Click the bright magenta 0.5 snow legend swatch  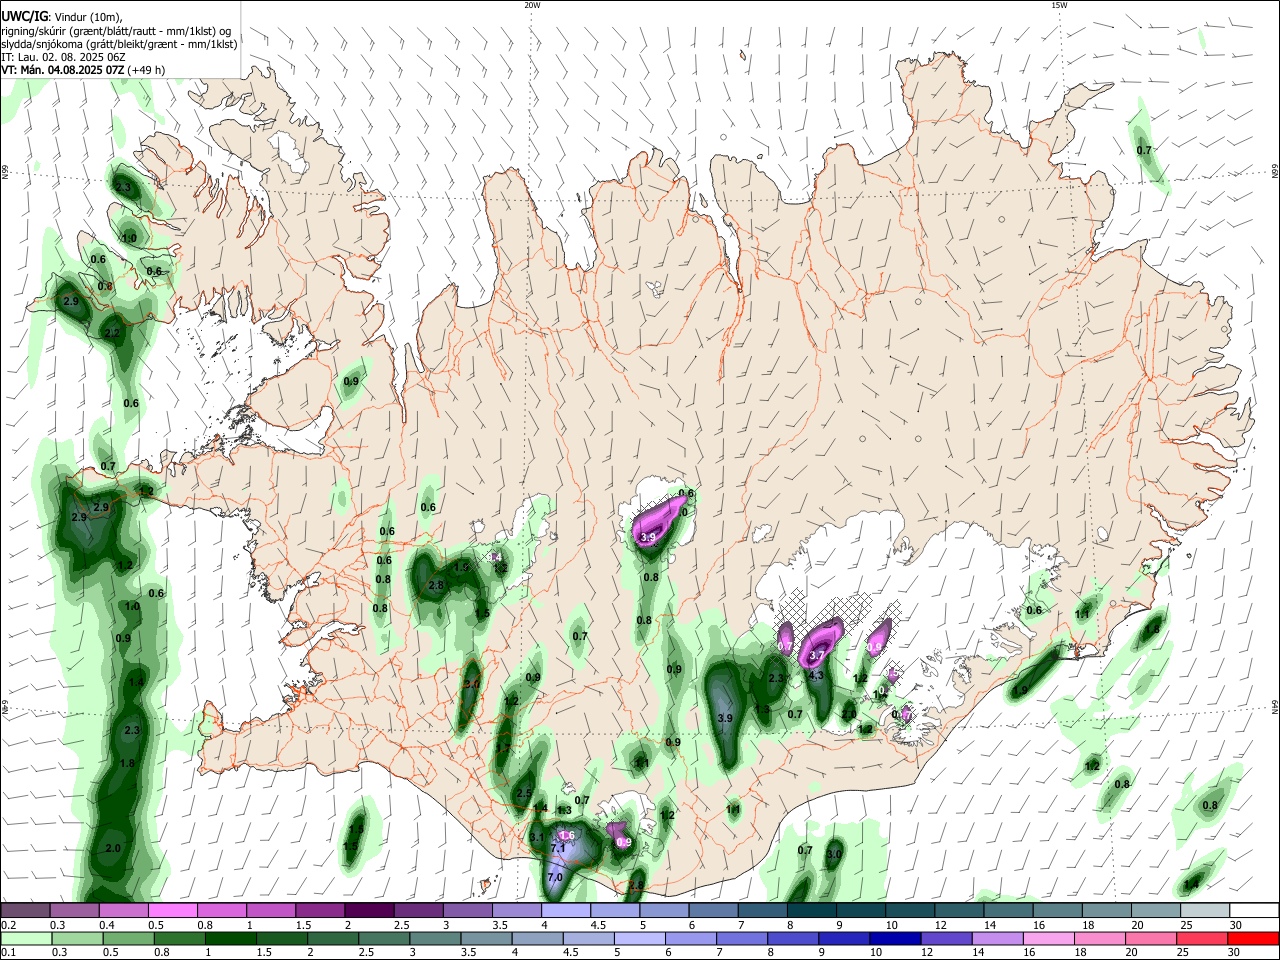point(172,910)
